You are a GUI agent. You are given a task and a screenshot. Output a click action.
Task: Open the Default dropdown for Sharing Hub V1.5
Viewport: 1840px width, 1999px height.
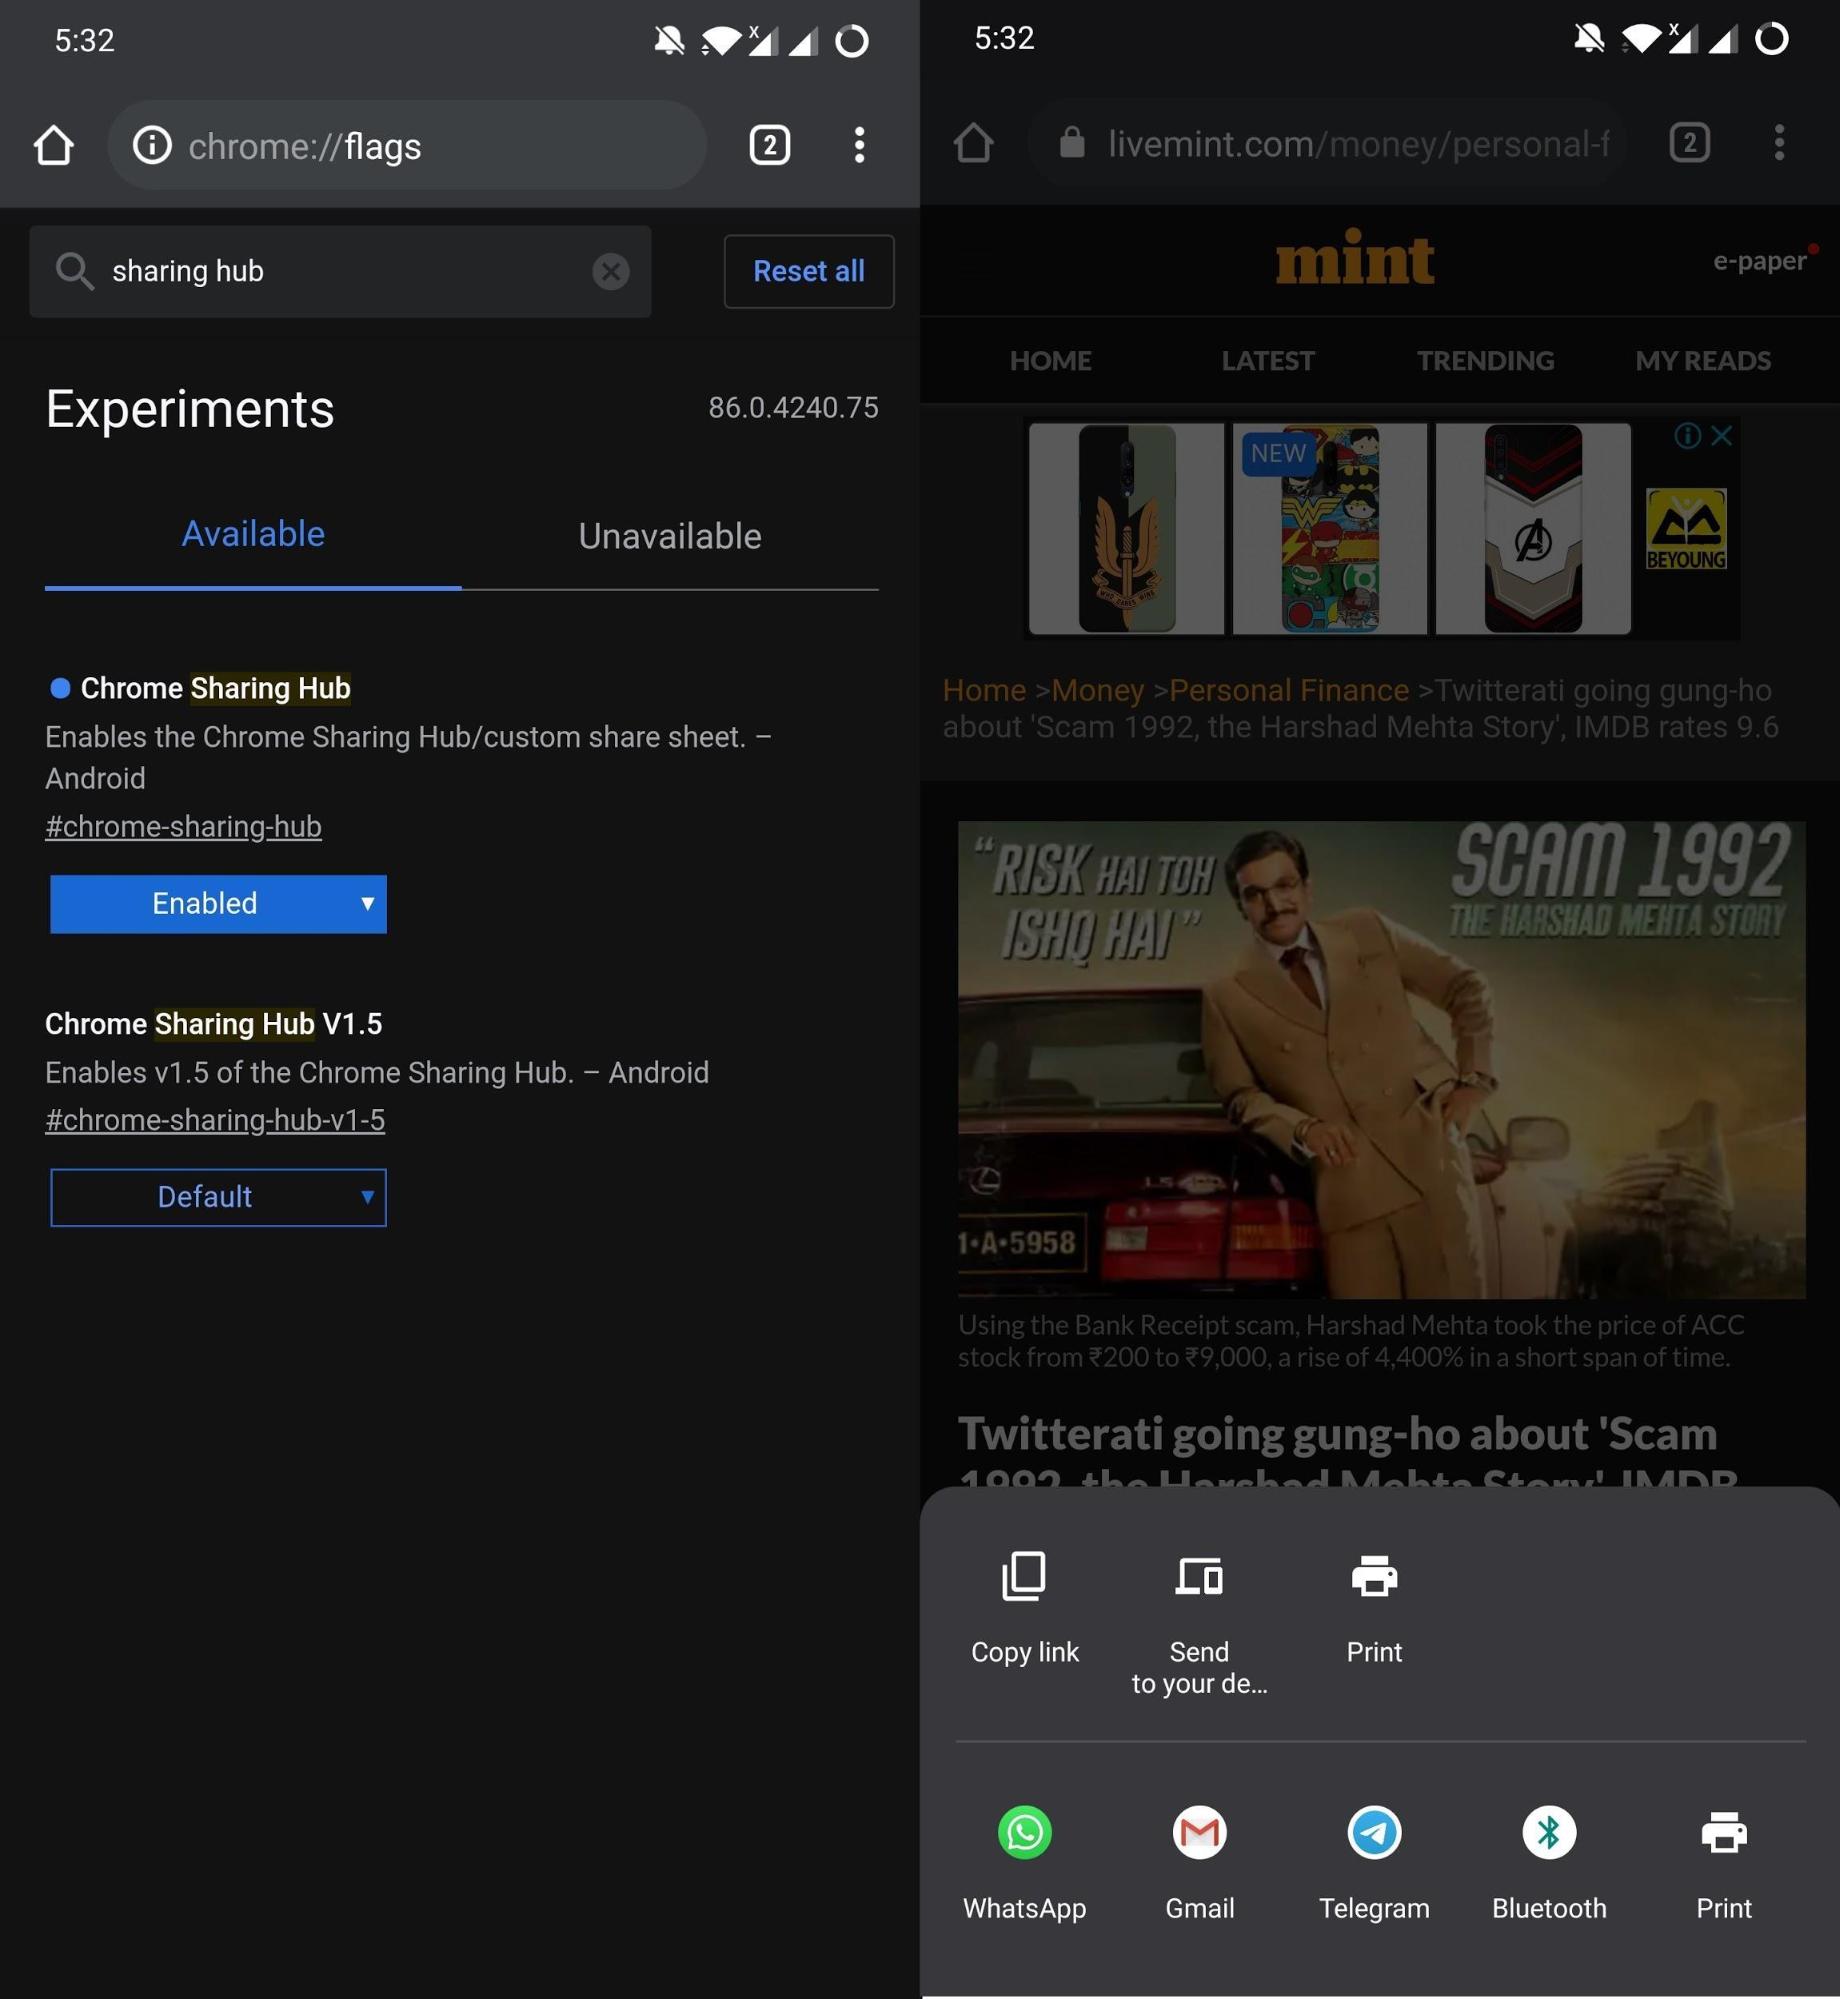[218, 1197]
